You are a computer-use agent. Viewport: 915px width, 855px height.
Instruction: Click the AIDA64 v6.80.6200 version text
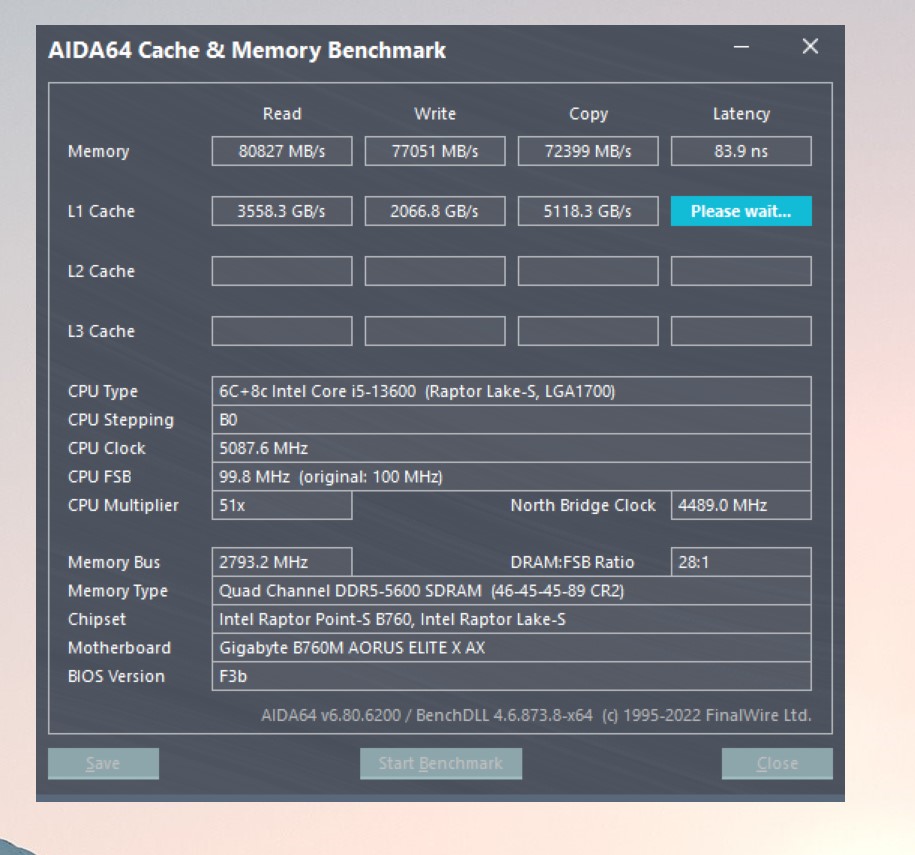(x=536, y=716)
